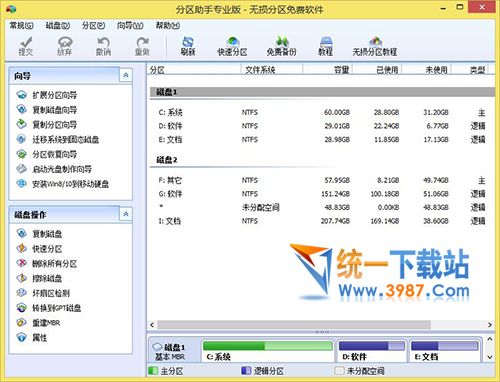Click the 重做 (Redo) toolbar icon
The width and height of the screenshot is (500, 382).
tap(142, 46)
